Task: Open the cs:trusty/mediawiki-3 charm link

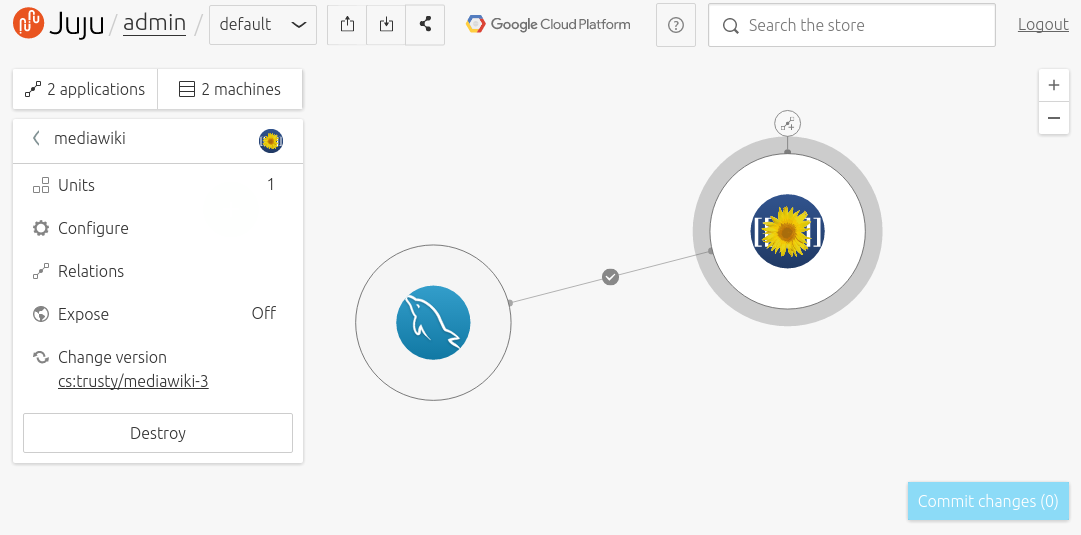Action: pos(133,381)
